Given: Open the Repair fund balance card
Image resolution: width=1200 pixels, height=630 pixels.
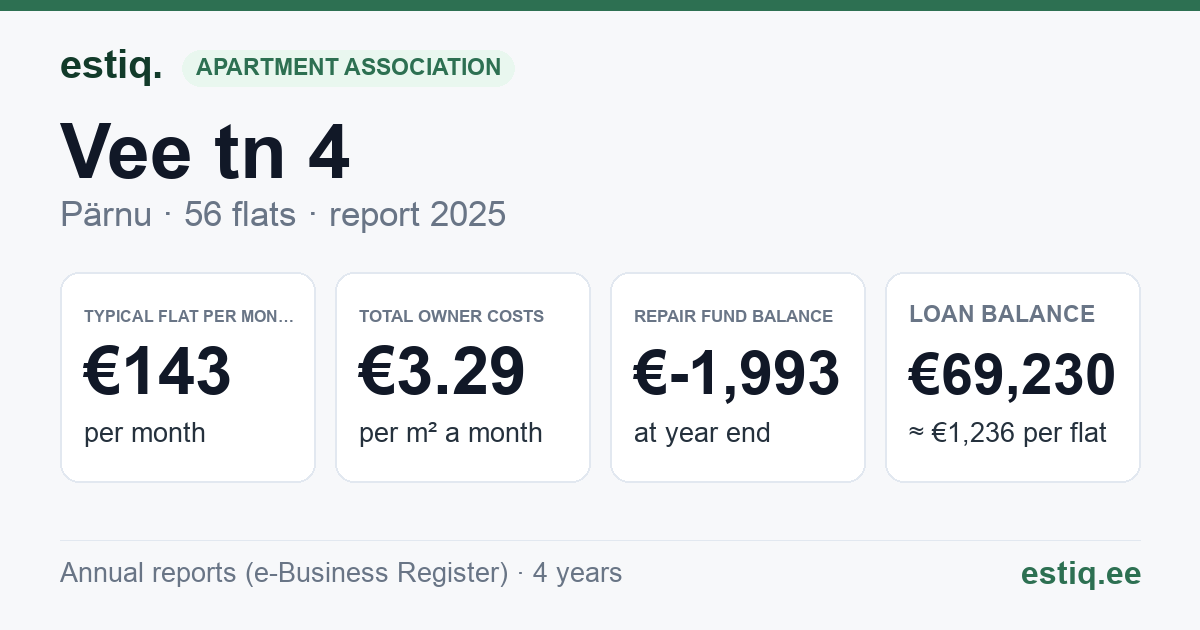Looking at the screenshot, I should click(738, 377).
